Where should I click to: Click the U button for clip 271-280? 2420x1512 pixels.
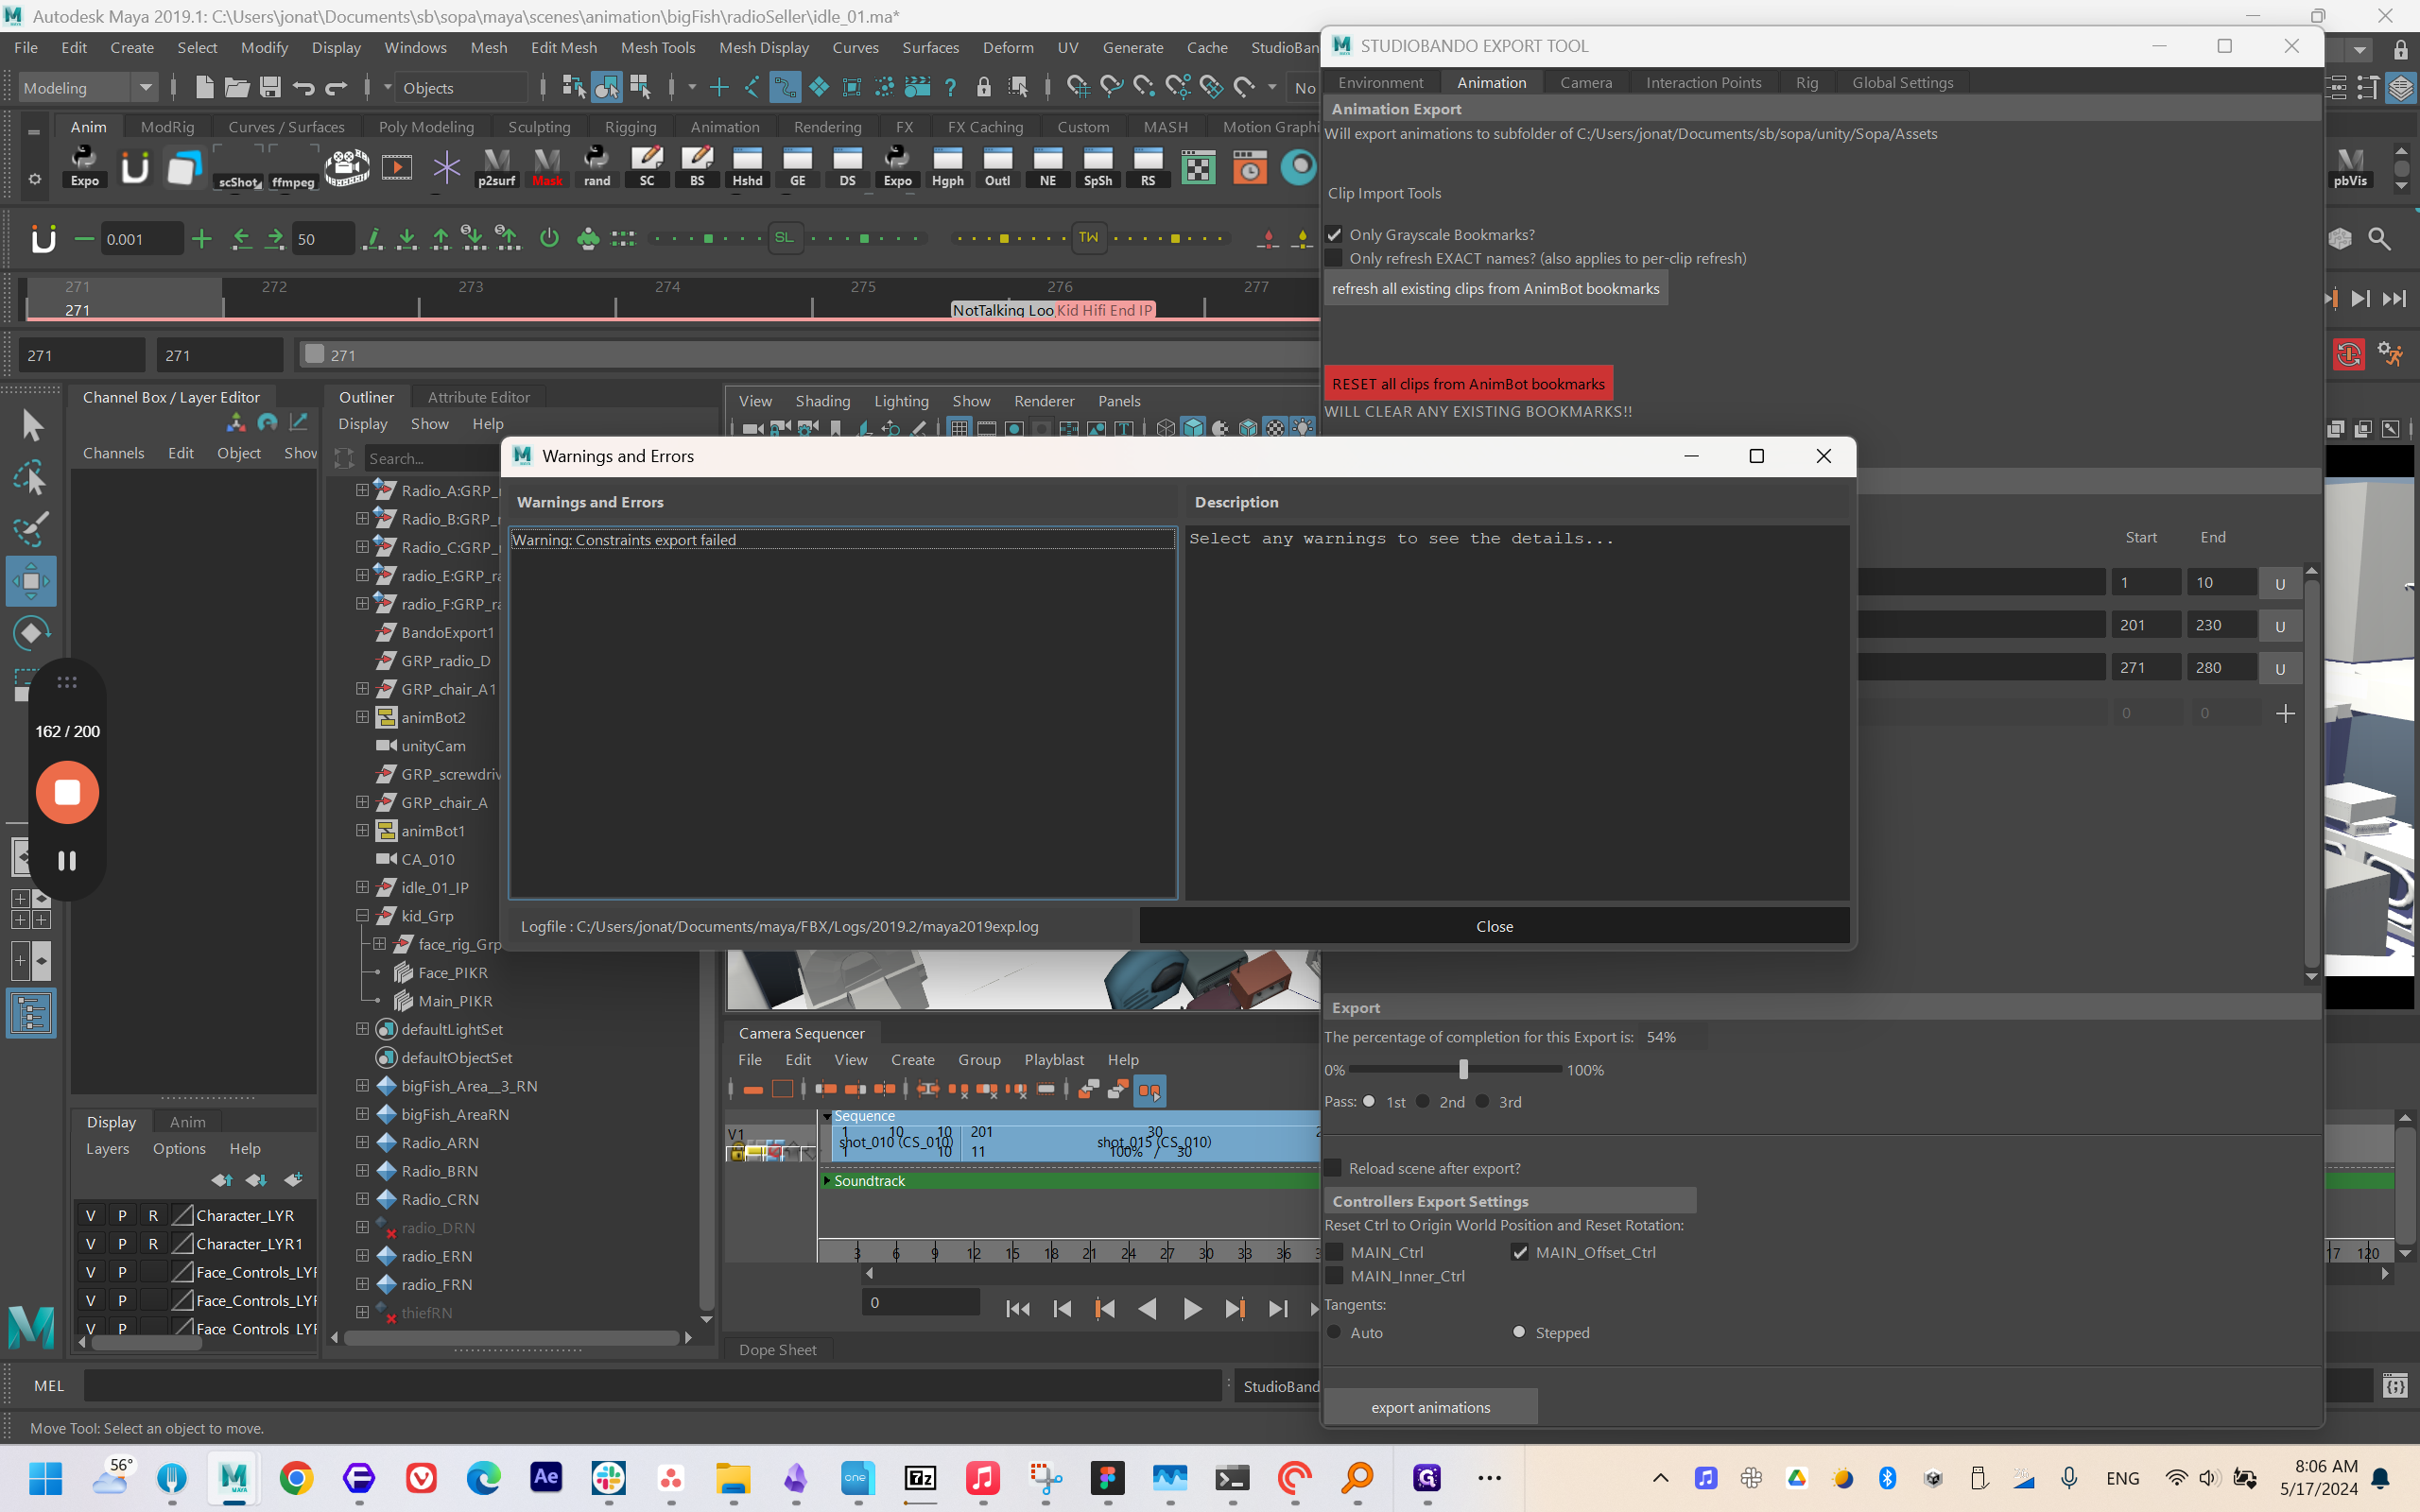click(2280, 668)
